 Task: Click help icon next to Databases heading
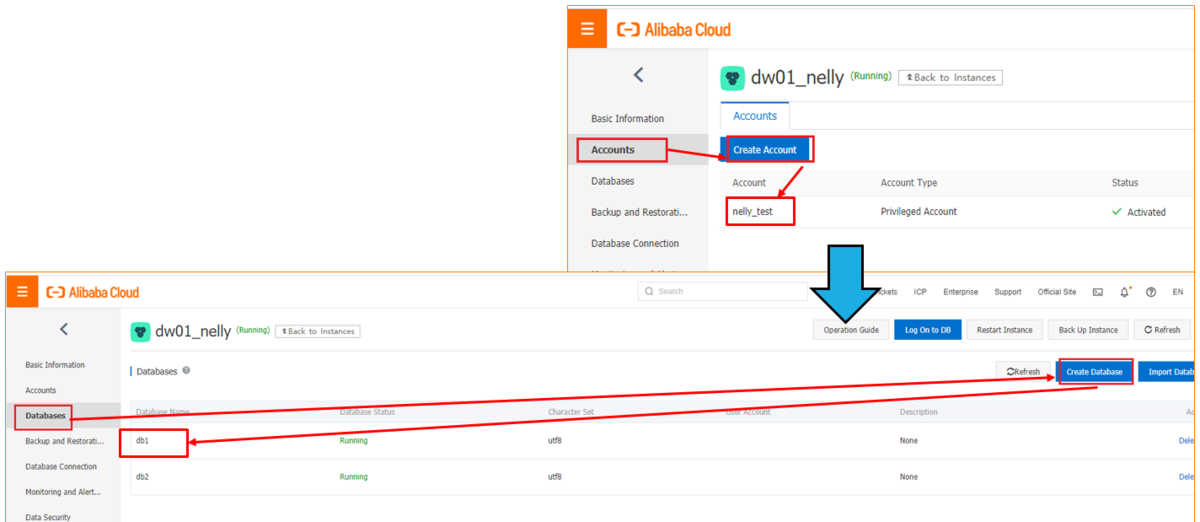coord(186,371)
